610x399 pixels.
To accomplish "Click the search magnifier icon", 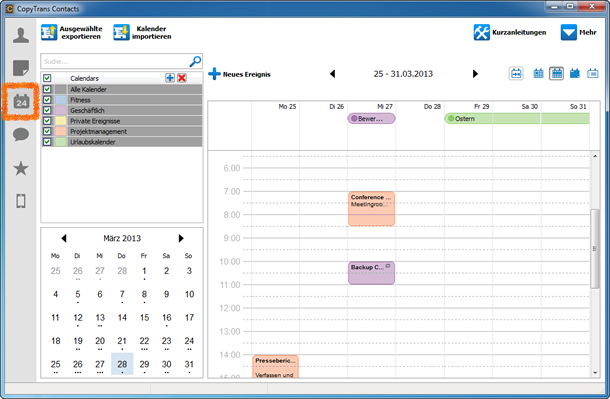I will [195, 61].
